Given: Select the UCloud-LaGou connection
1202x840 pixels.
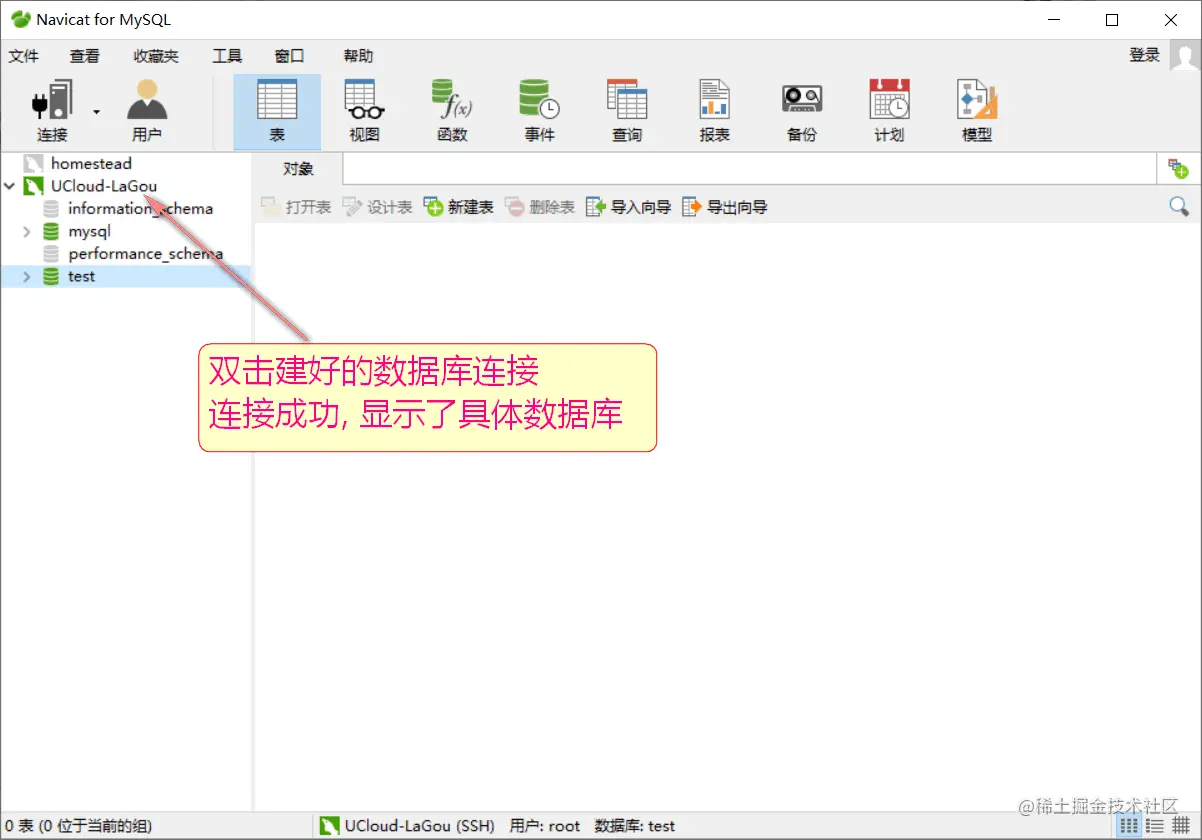Looking at the screenshot, I should click(104, 186).
